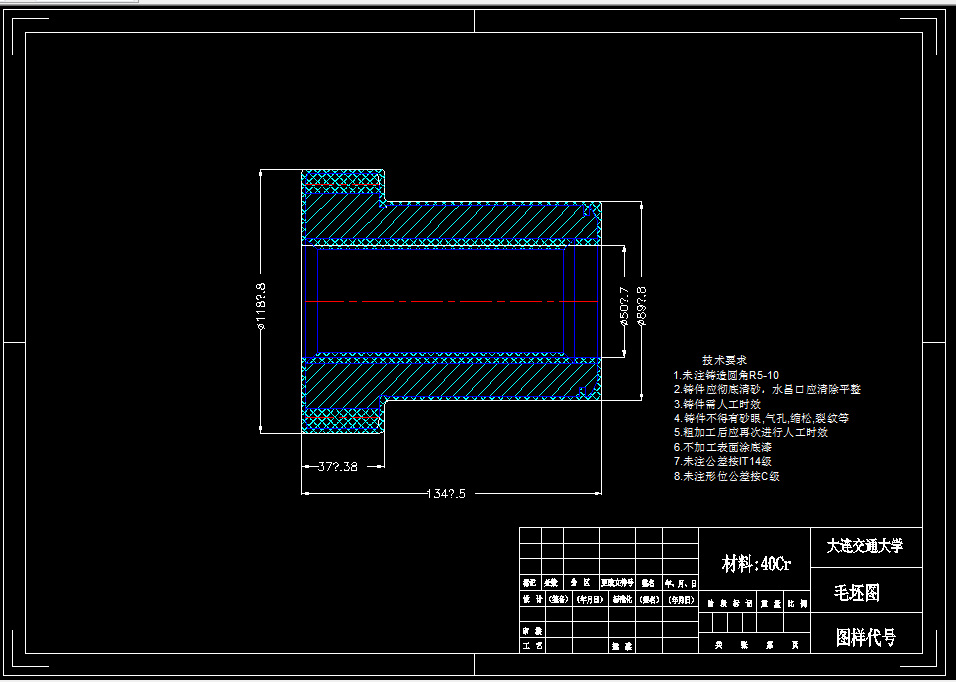Image resolution: width=956 pixels, height=682 pixels.
Task: Select the 技术要求 heading text
Action: pyautogui.click(x=724, y=360)
